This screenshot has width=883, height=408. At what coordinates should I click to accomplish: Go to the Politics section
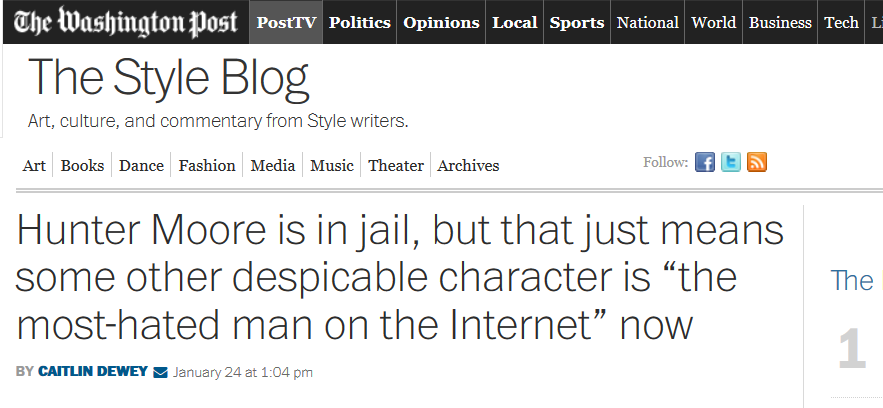click(360, 22)
